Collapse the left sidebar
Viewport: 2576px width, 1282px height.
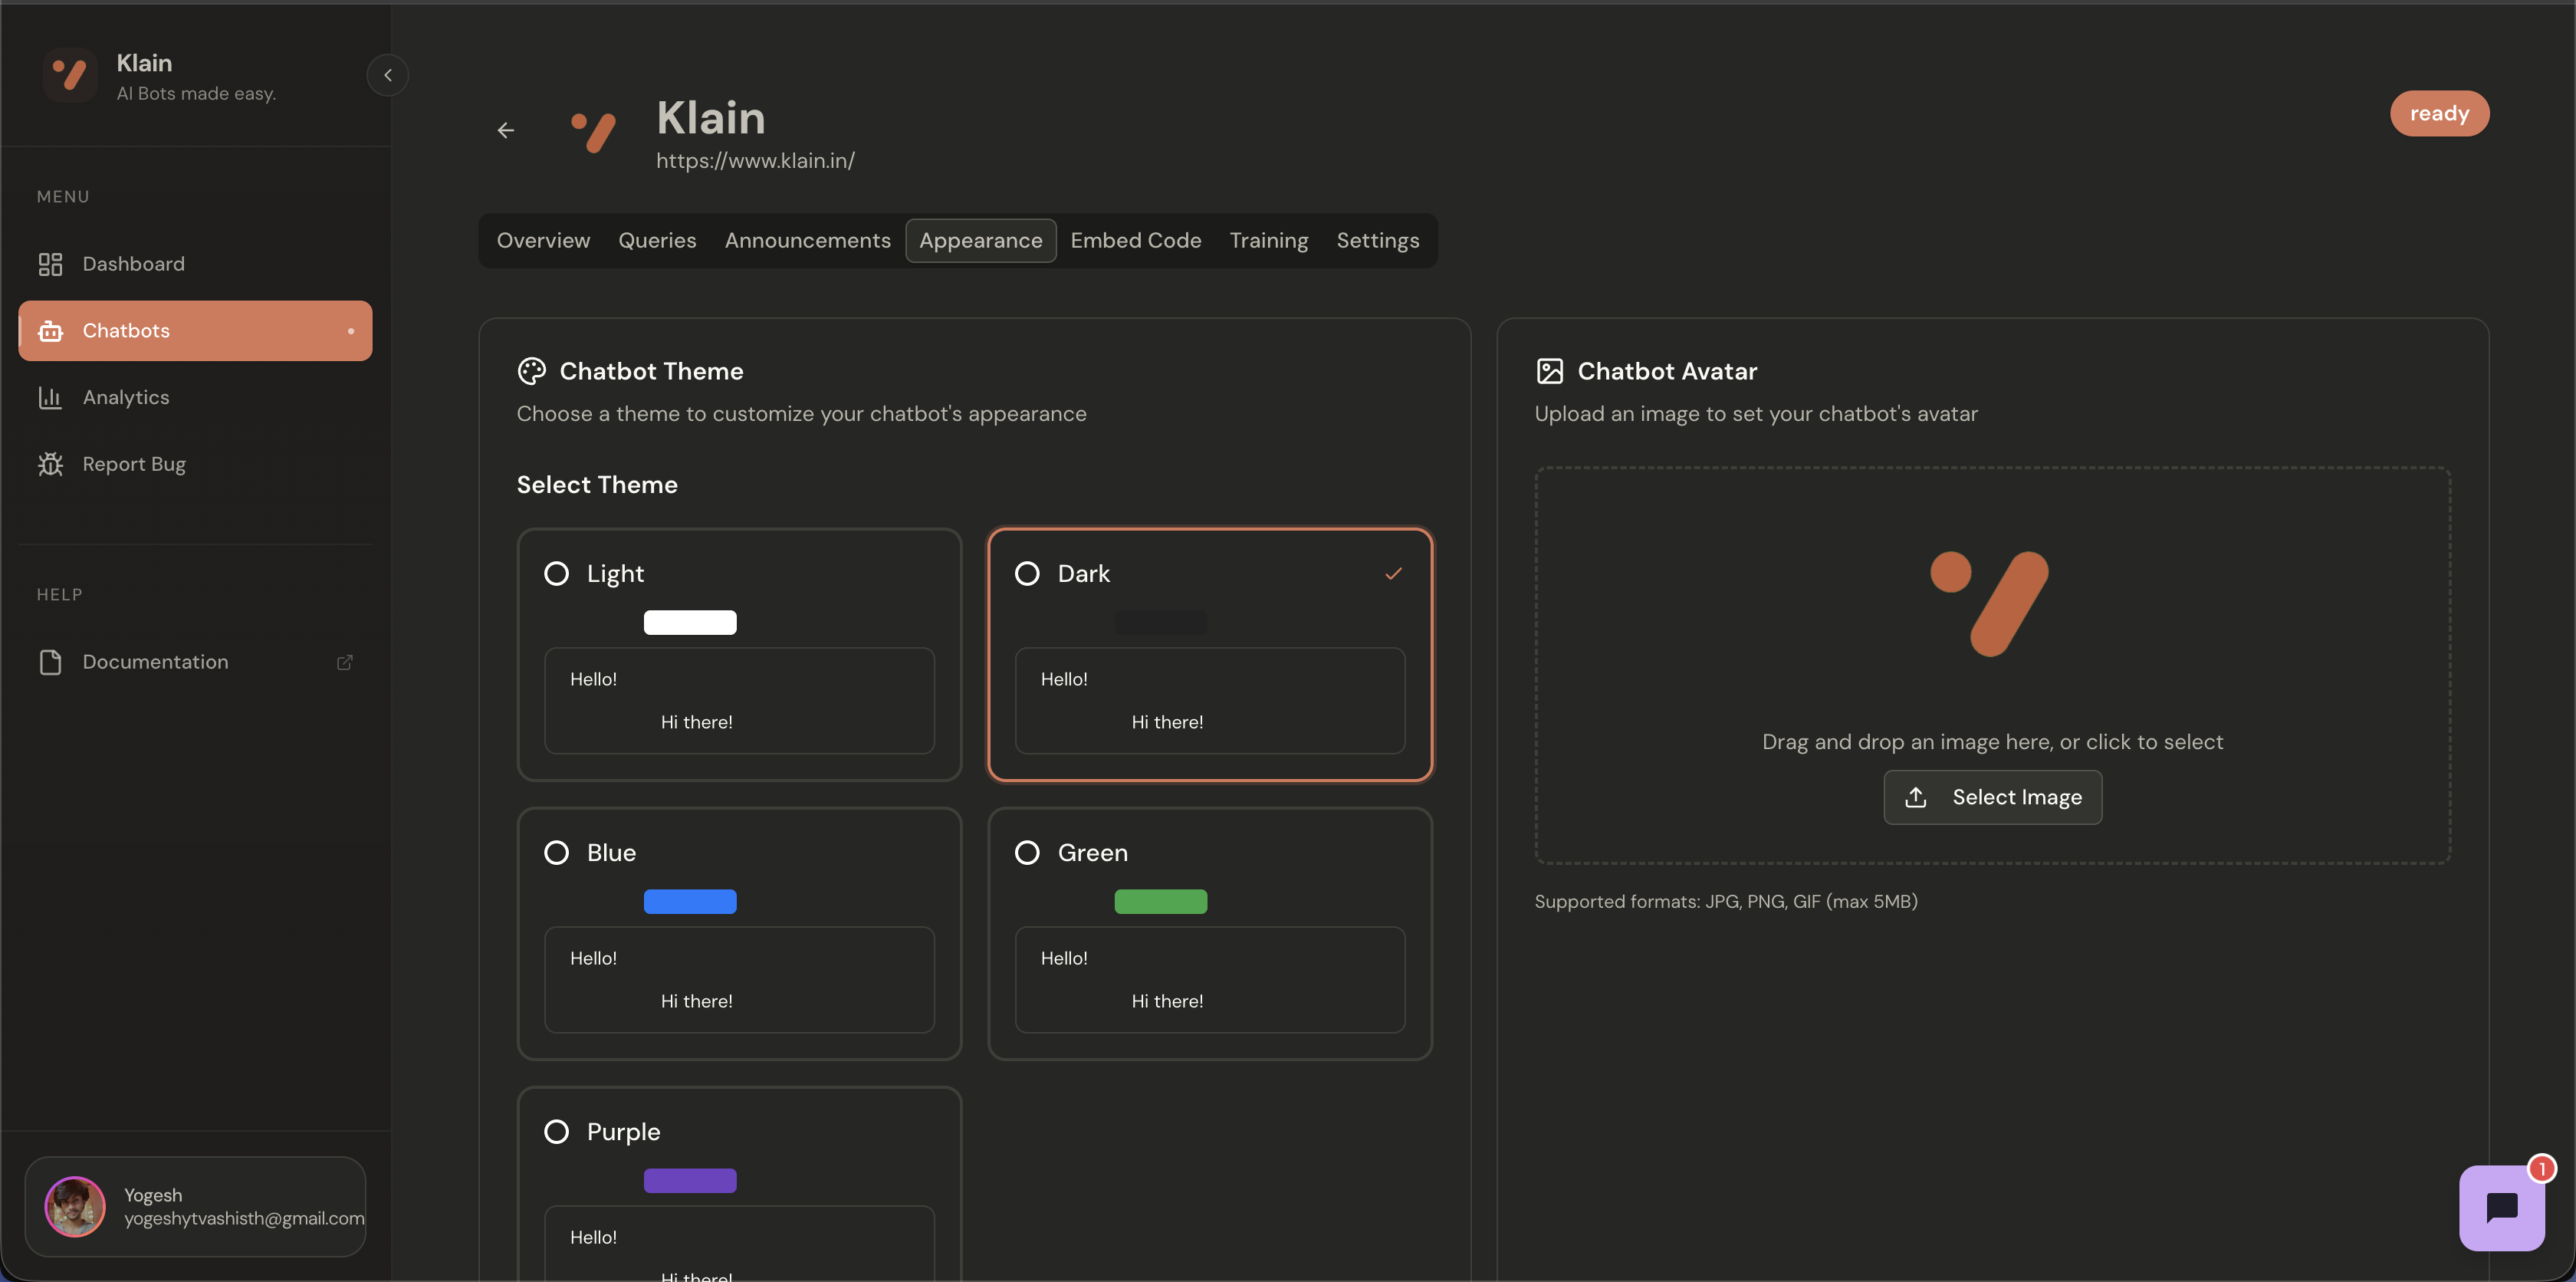tap(388, 74)
